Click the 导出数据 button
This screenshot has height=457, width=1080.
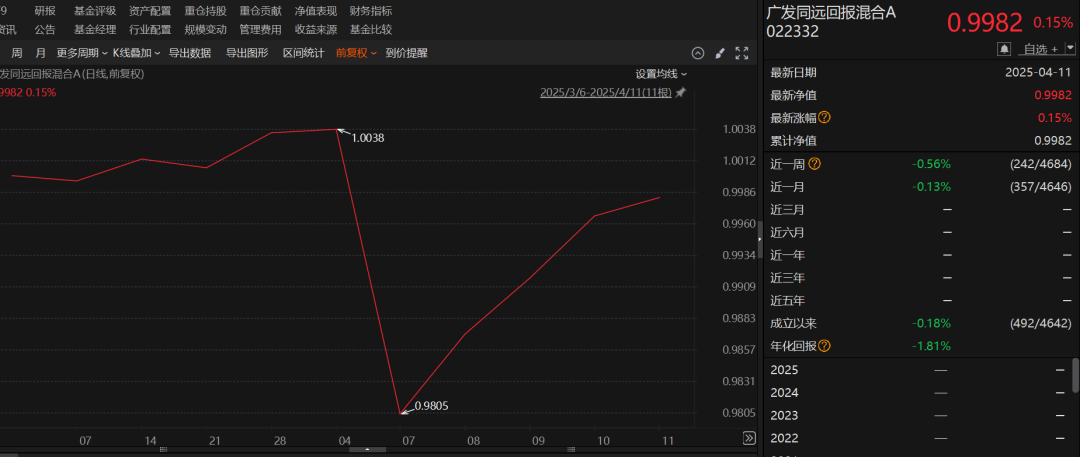[x=189, y=53]
